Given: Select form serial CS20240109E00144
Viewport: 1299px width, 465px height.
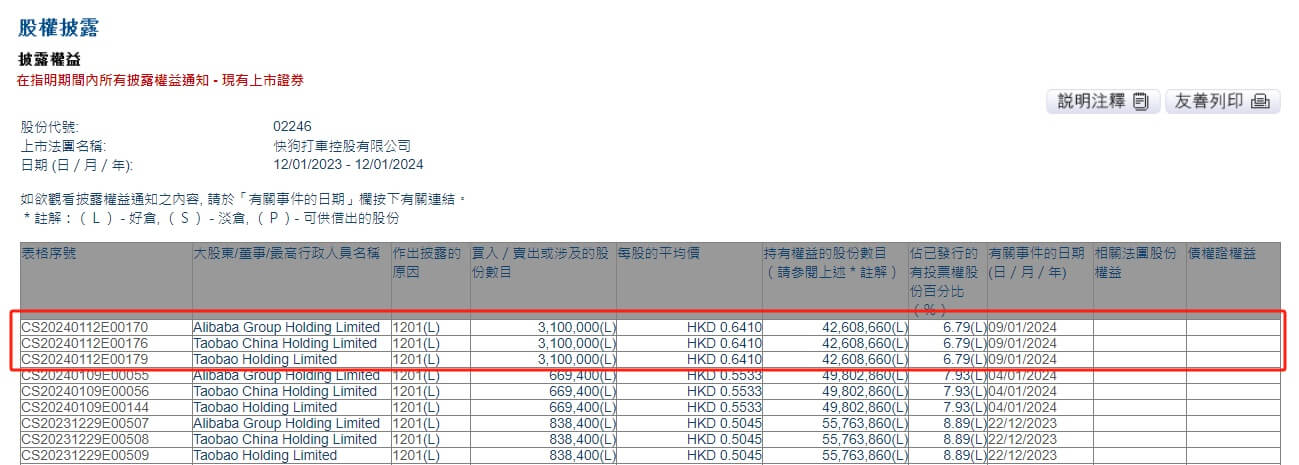Looking at the screenshot, I should tap(85, 407).
